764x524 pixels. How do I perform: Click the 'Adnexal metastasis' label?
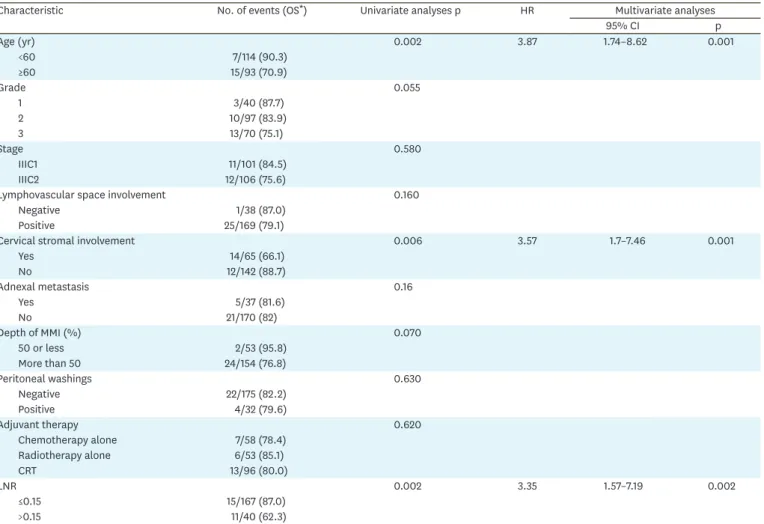coord(44,287)
